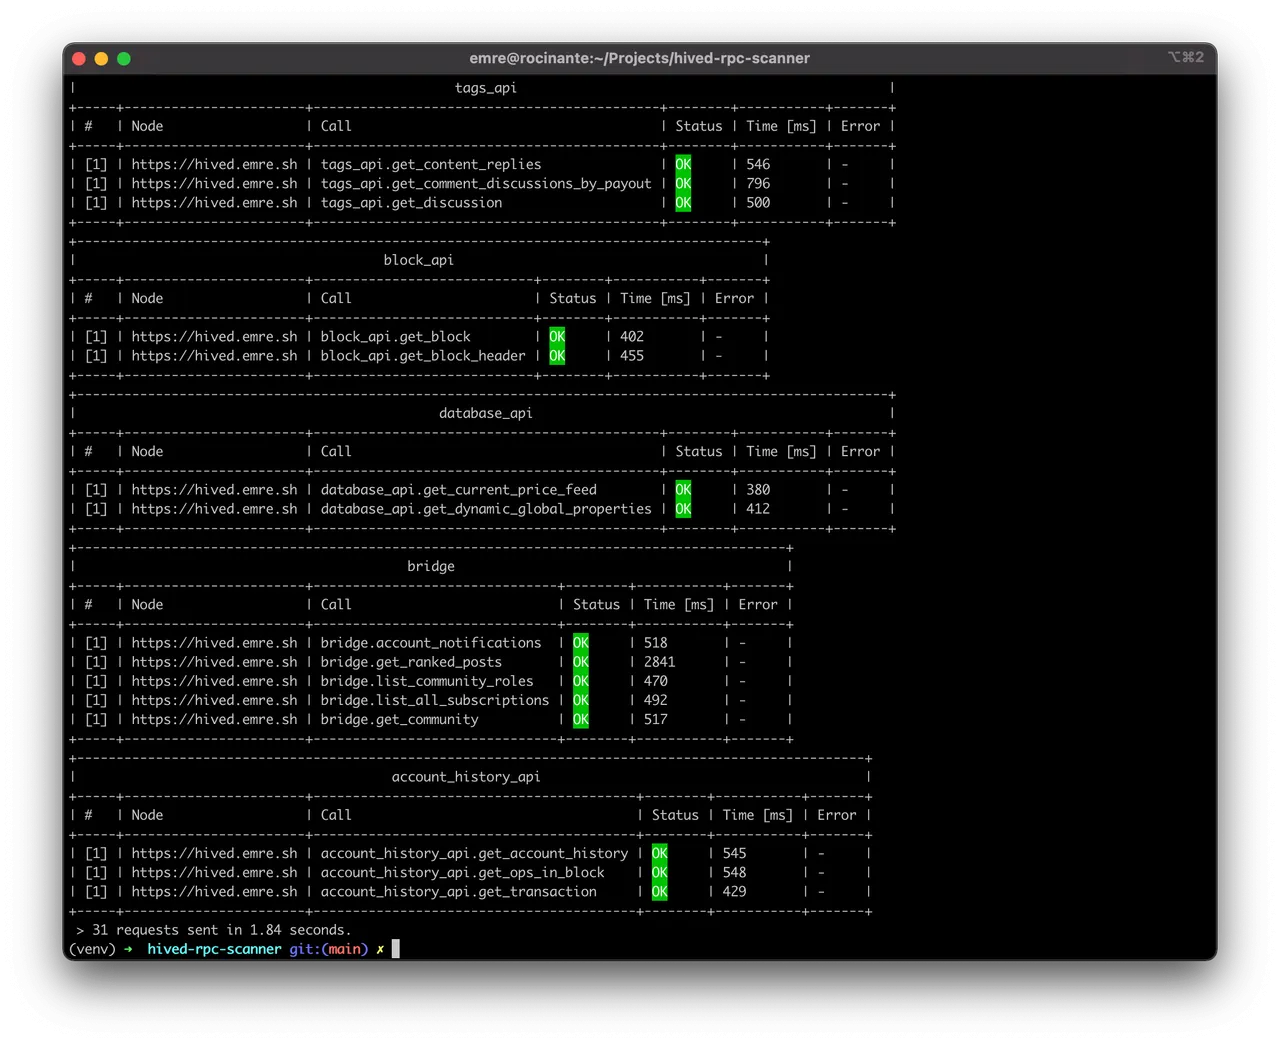Click Call header in account_history_api table
Screen dimensions: 1280x1044
click(x=336, y=814)
